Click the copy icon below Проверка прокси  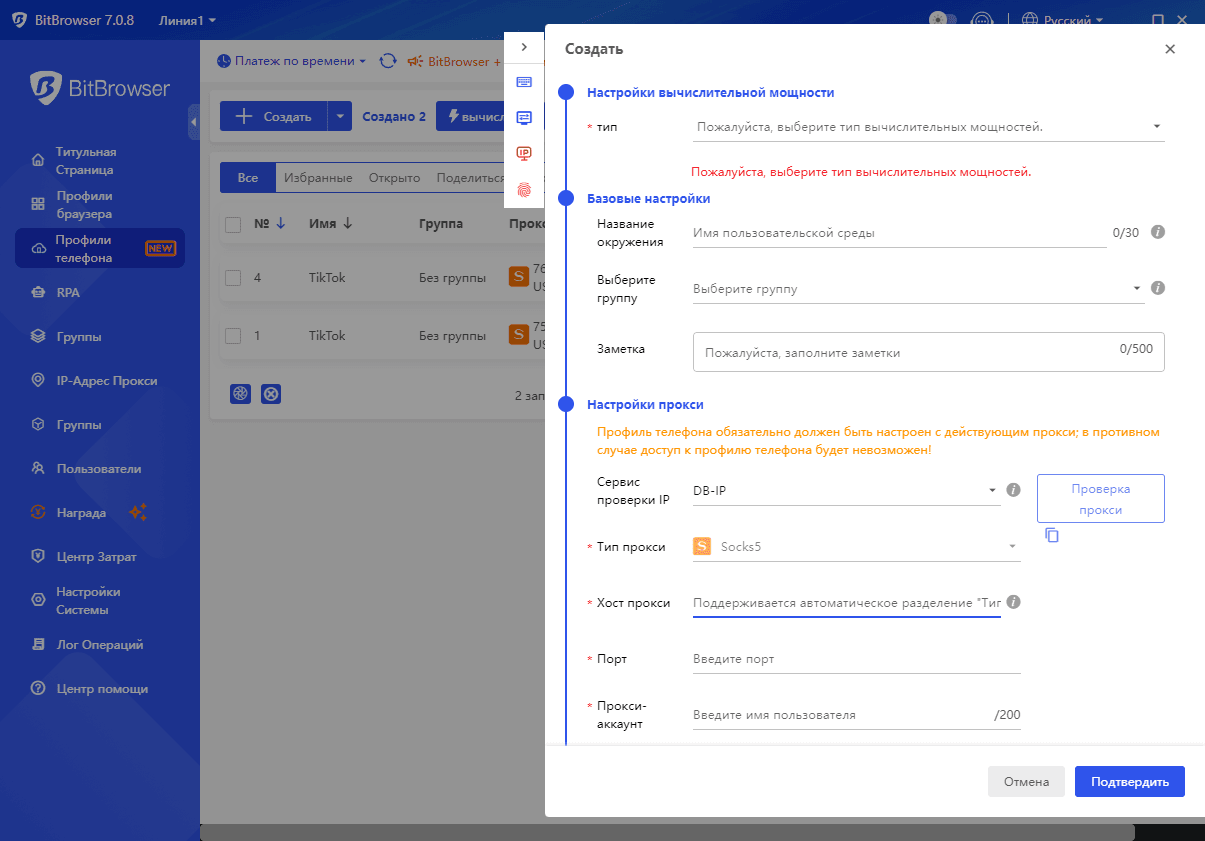pyautogui.click(x=1052, y=535)
